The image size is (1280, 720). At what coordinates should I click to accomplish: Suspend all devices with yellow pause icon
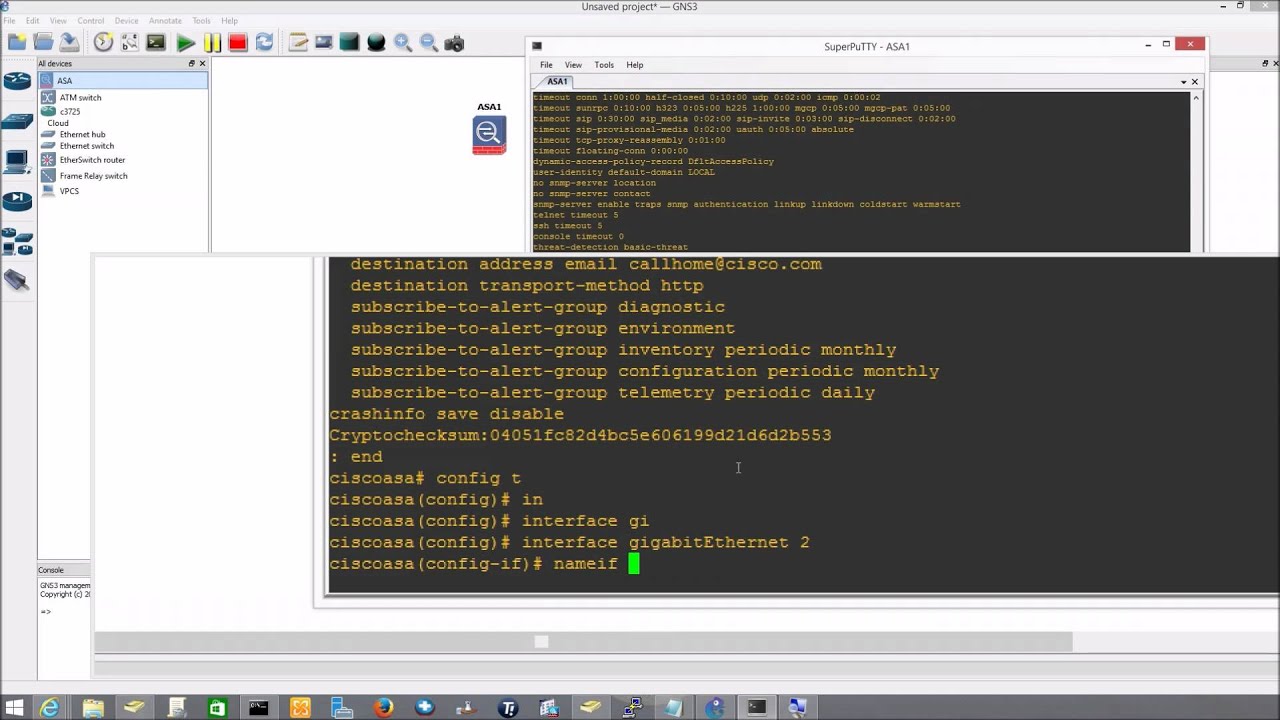[x=212, y=42]
